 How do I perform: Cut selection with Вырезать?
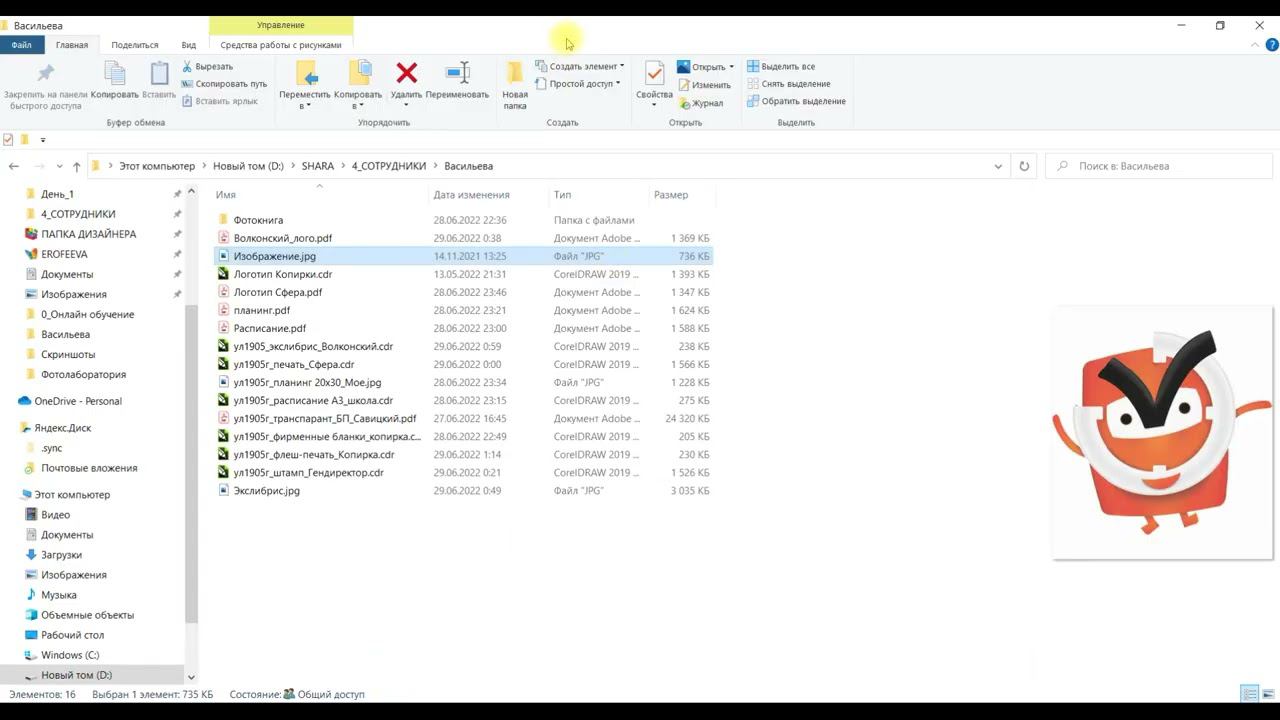[207, 67]
